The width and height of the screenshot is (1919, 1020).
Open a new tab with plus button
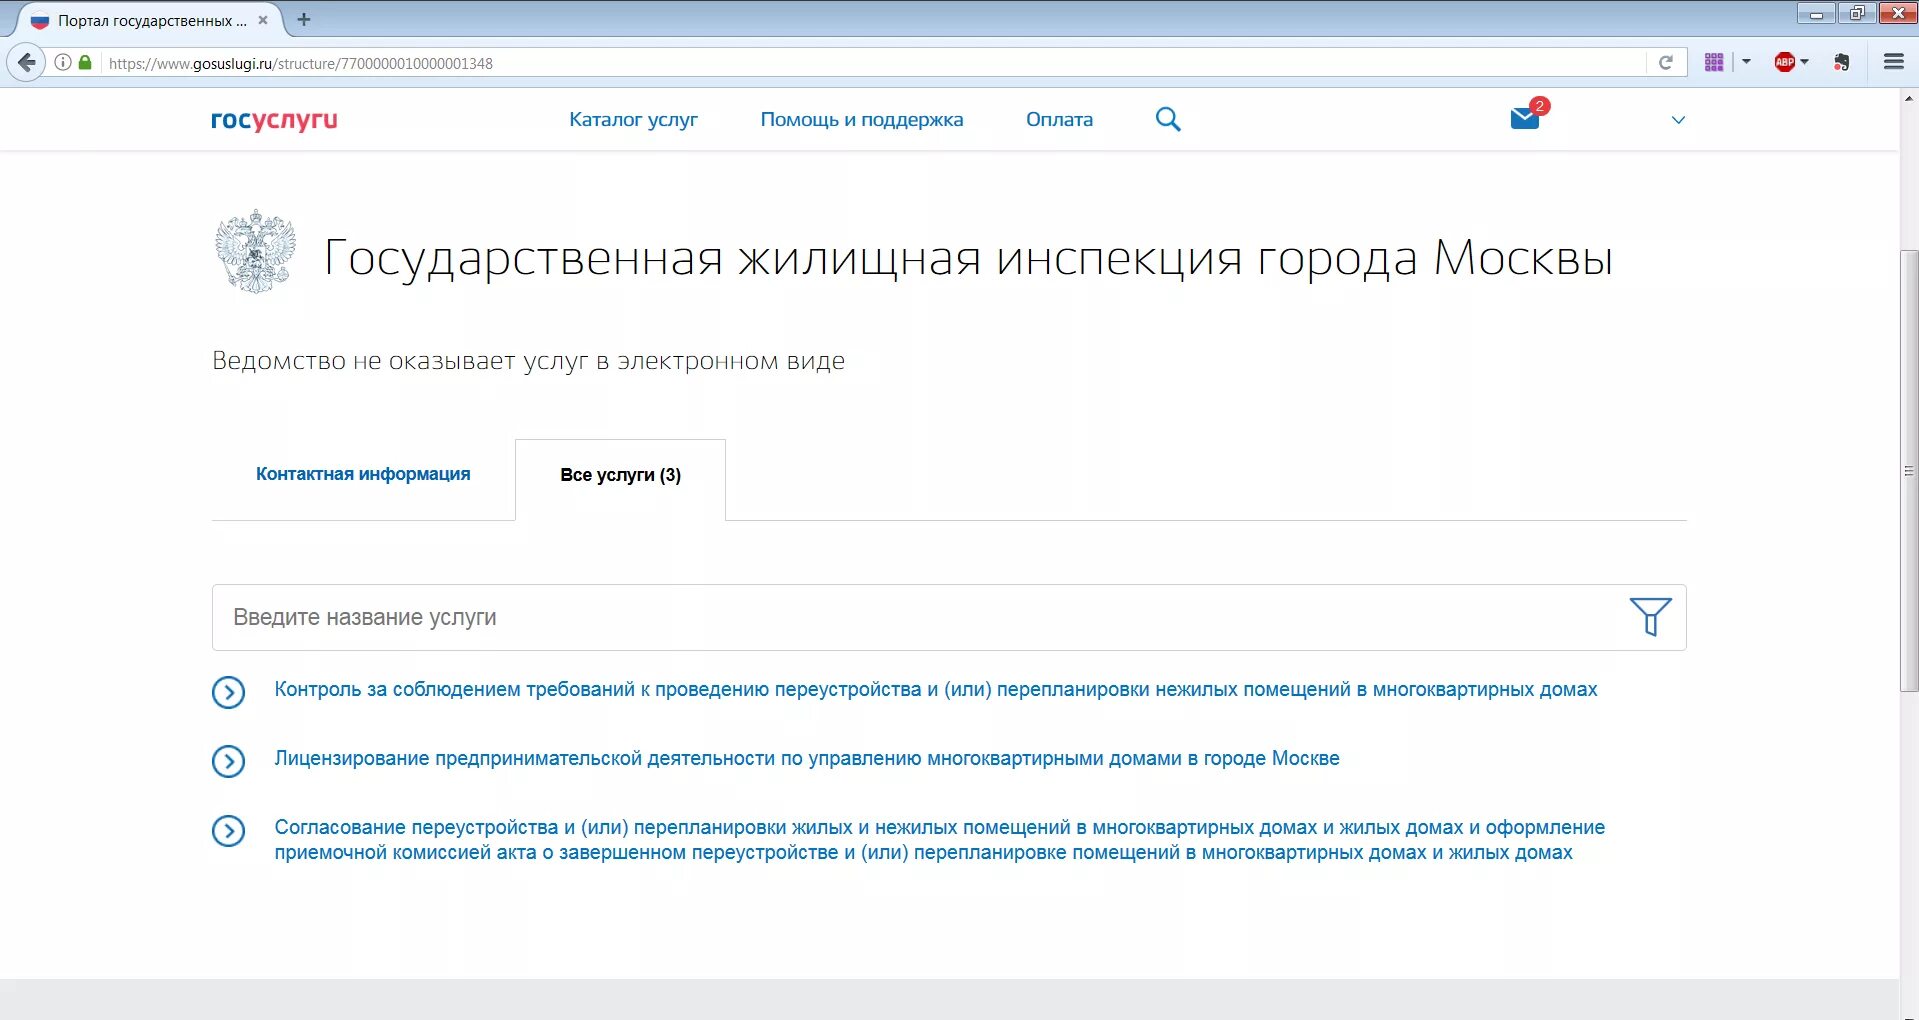coord(304,19)
